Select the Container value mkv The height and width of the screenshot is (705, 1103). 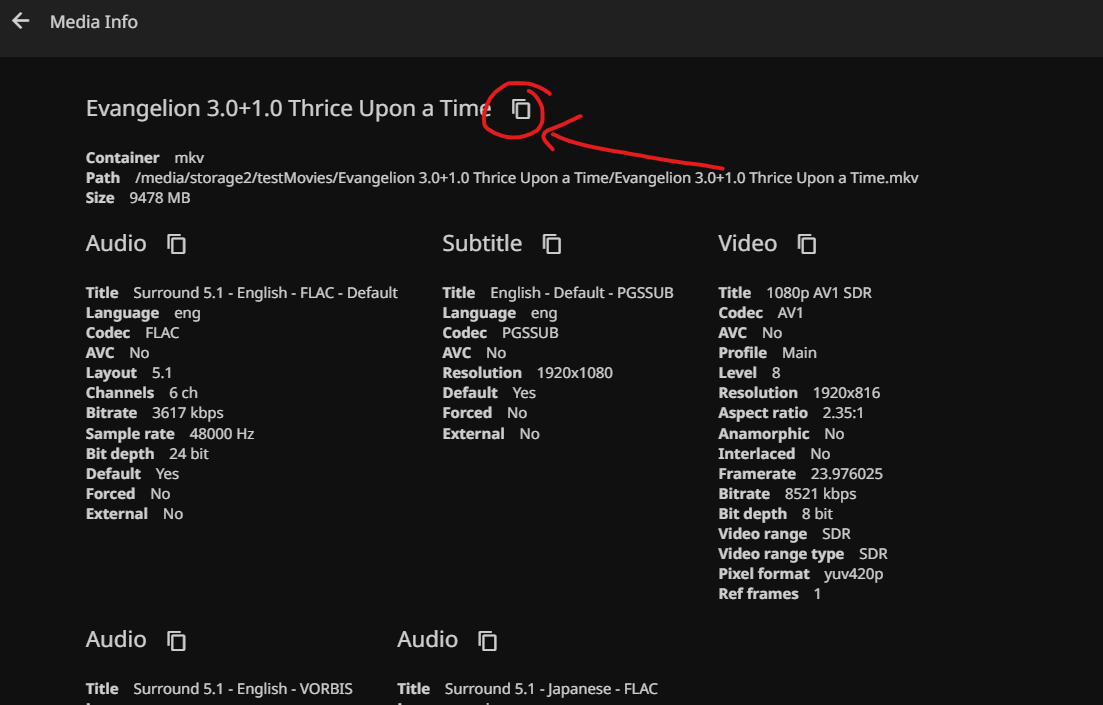point(189,158)
